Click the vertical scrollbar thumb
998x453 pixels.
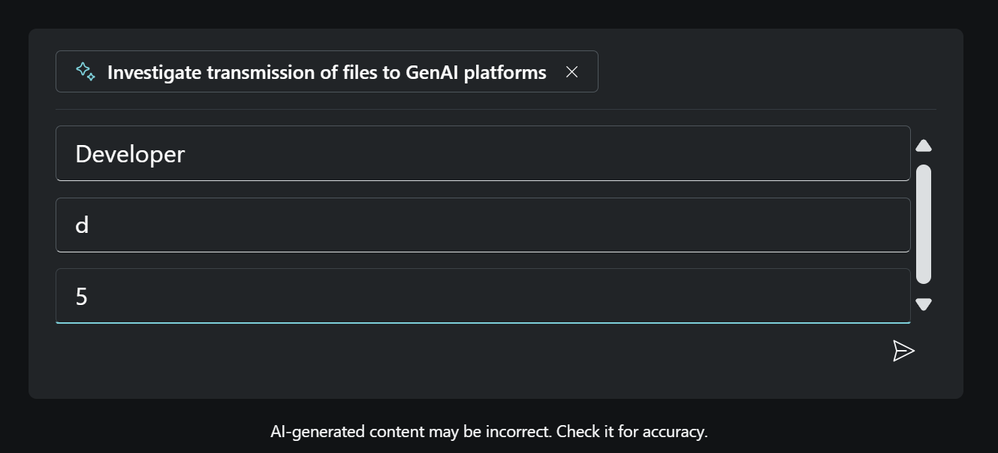pyautogui.click(x=923, y=223)
